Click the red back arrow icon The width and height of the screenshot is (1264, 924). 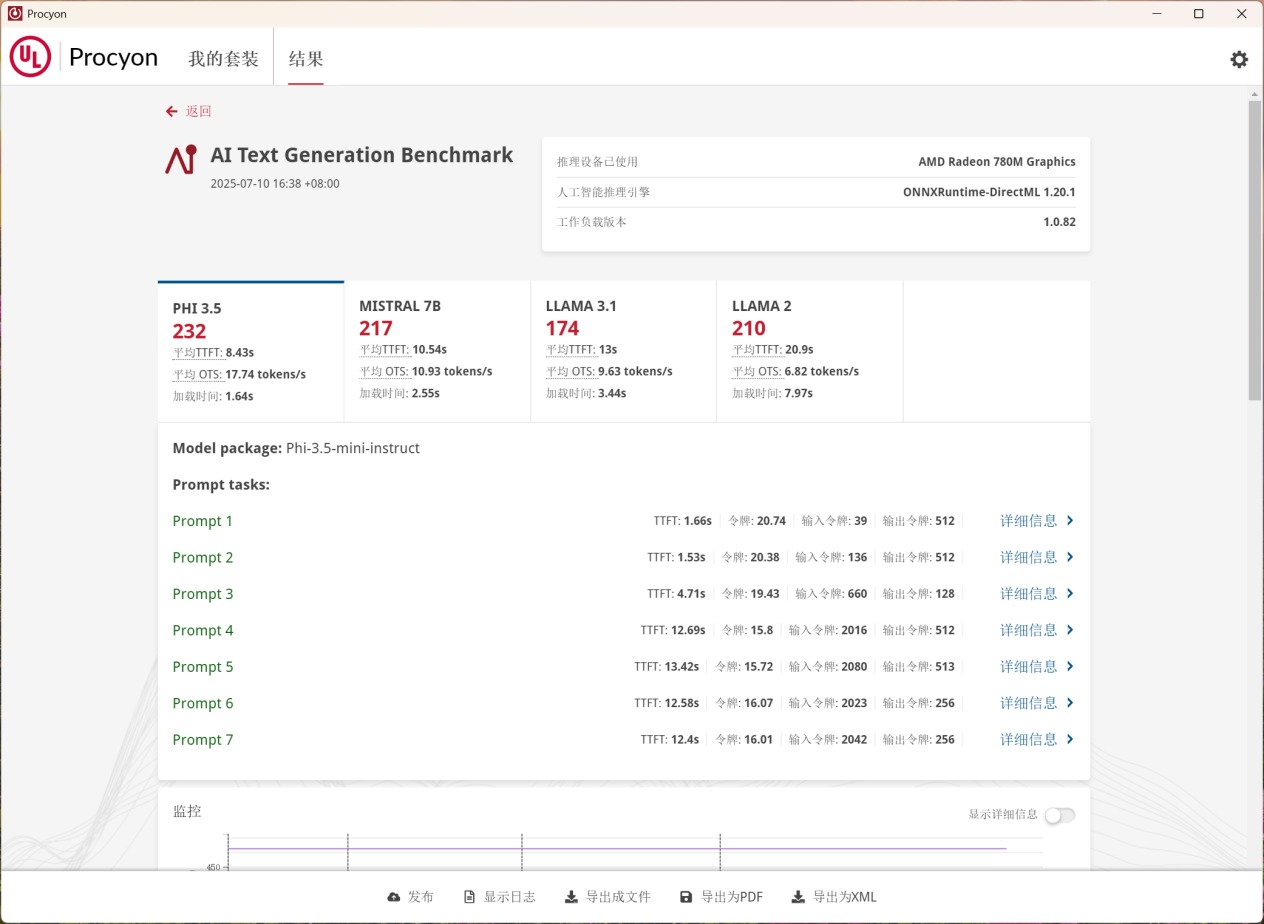171,111
